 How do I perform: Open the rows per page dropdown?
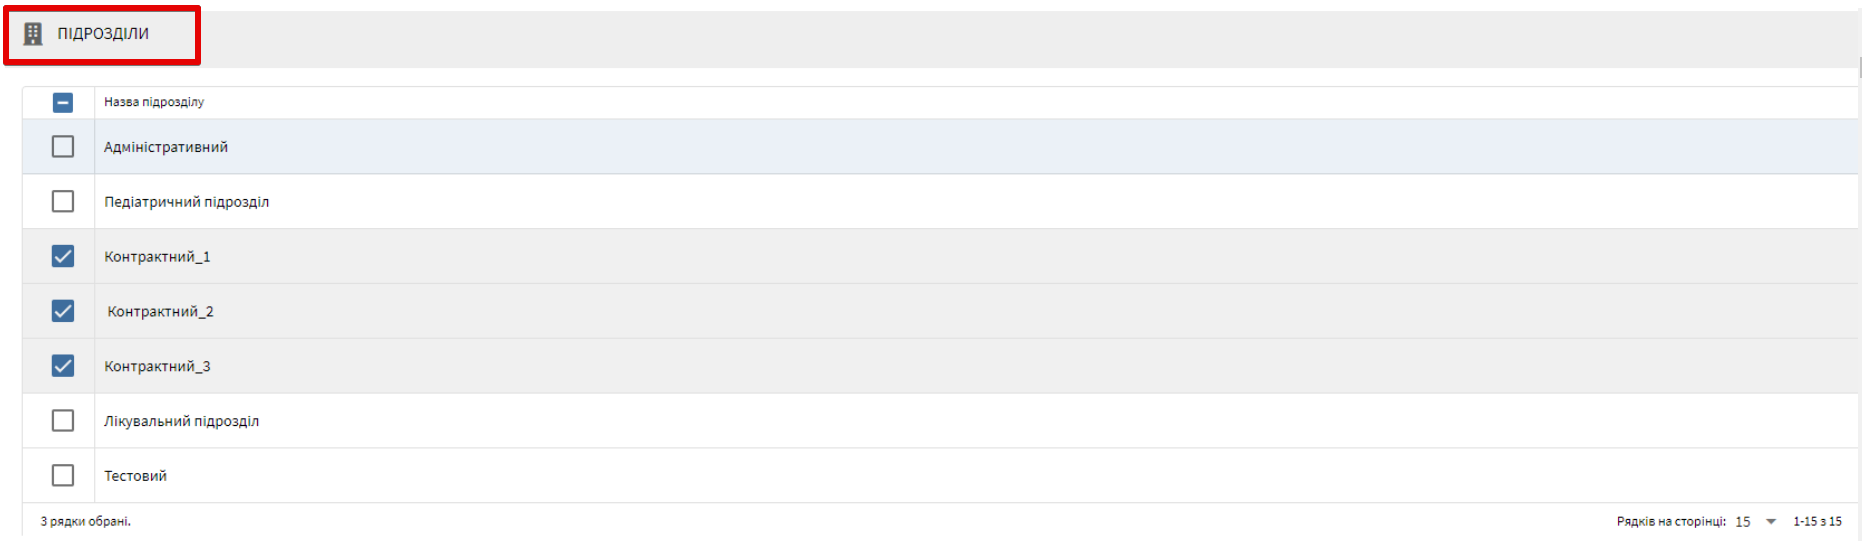click(1743, 522)
